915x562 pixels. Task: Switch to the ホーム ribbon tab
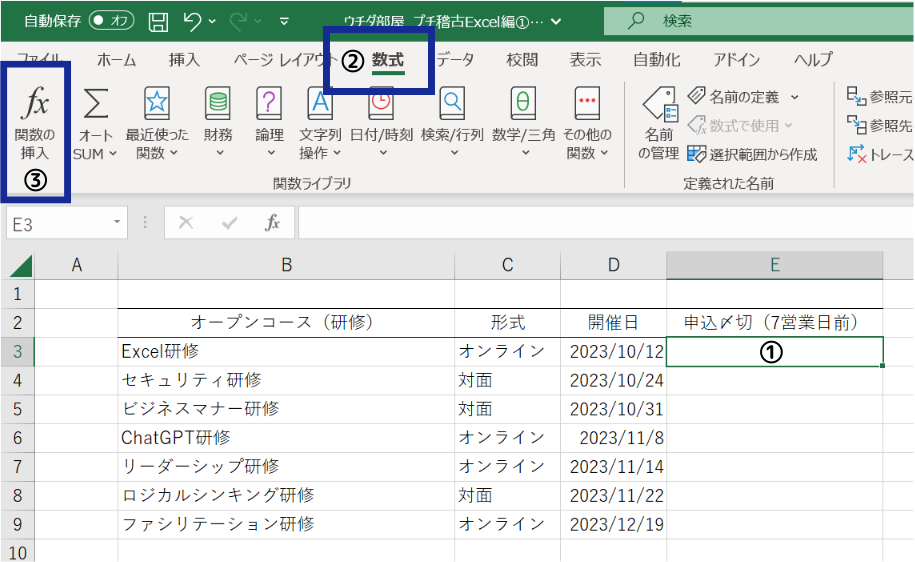click(116, 60)
